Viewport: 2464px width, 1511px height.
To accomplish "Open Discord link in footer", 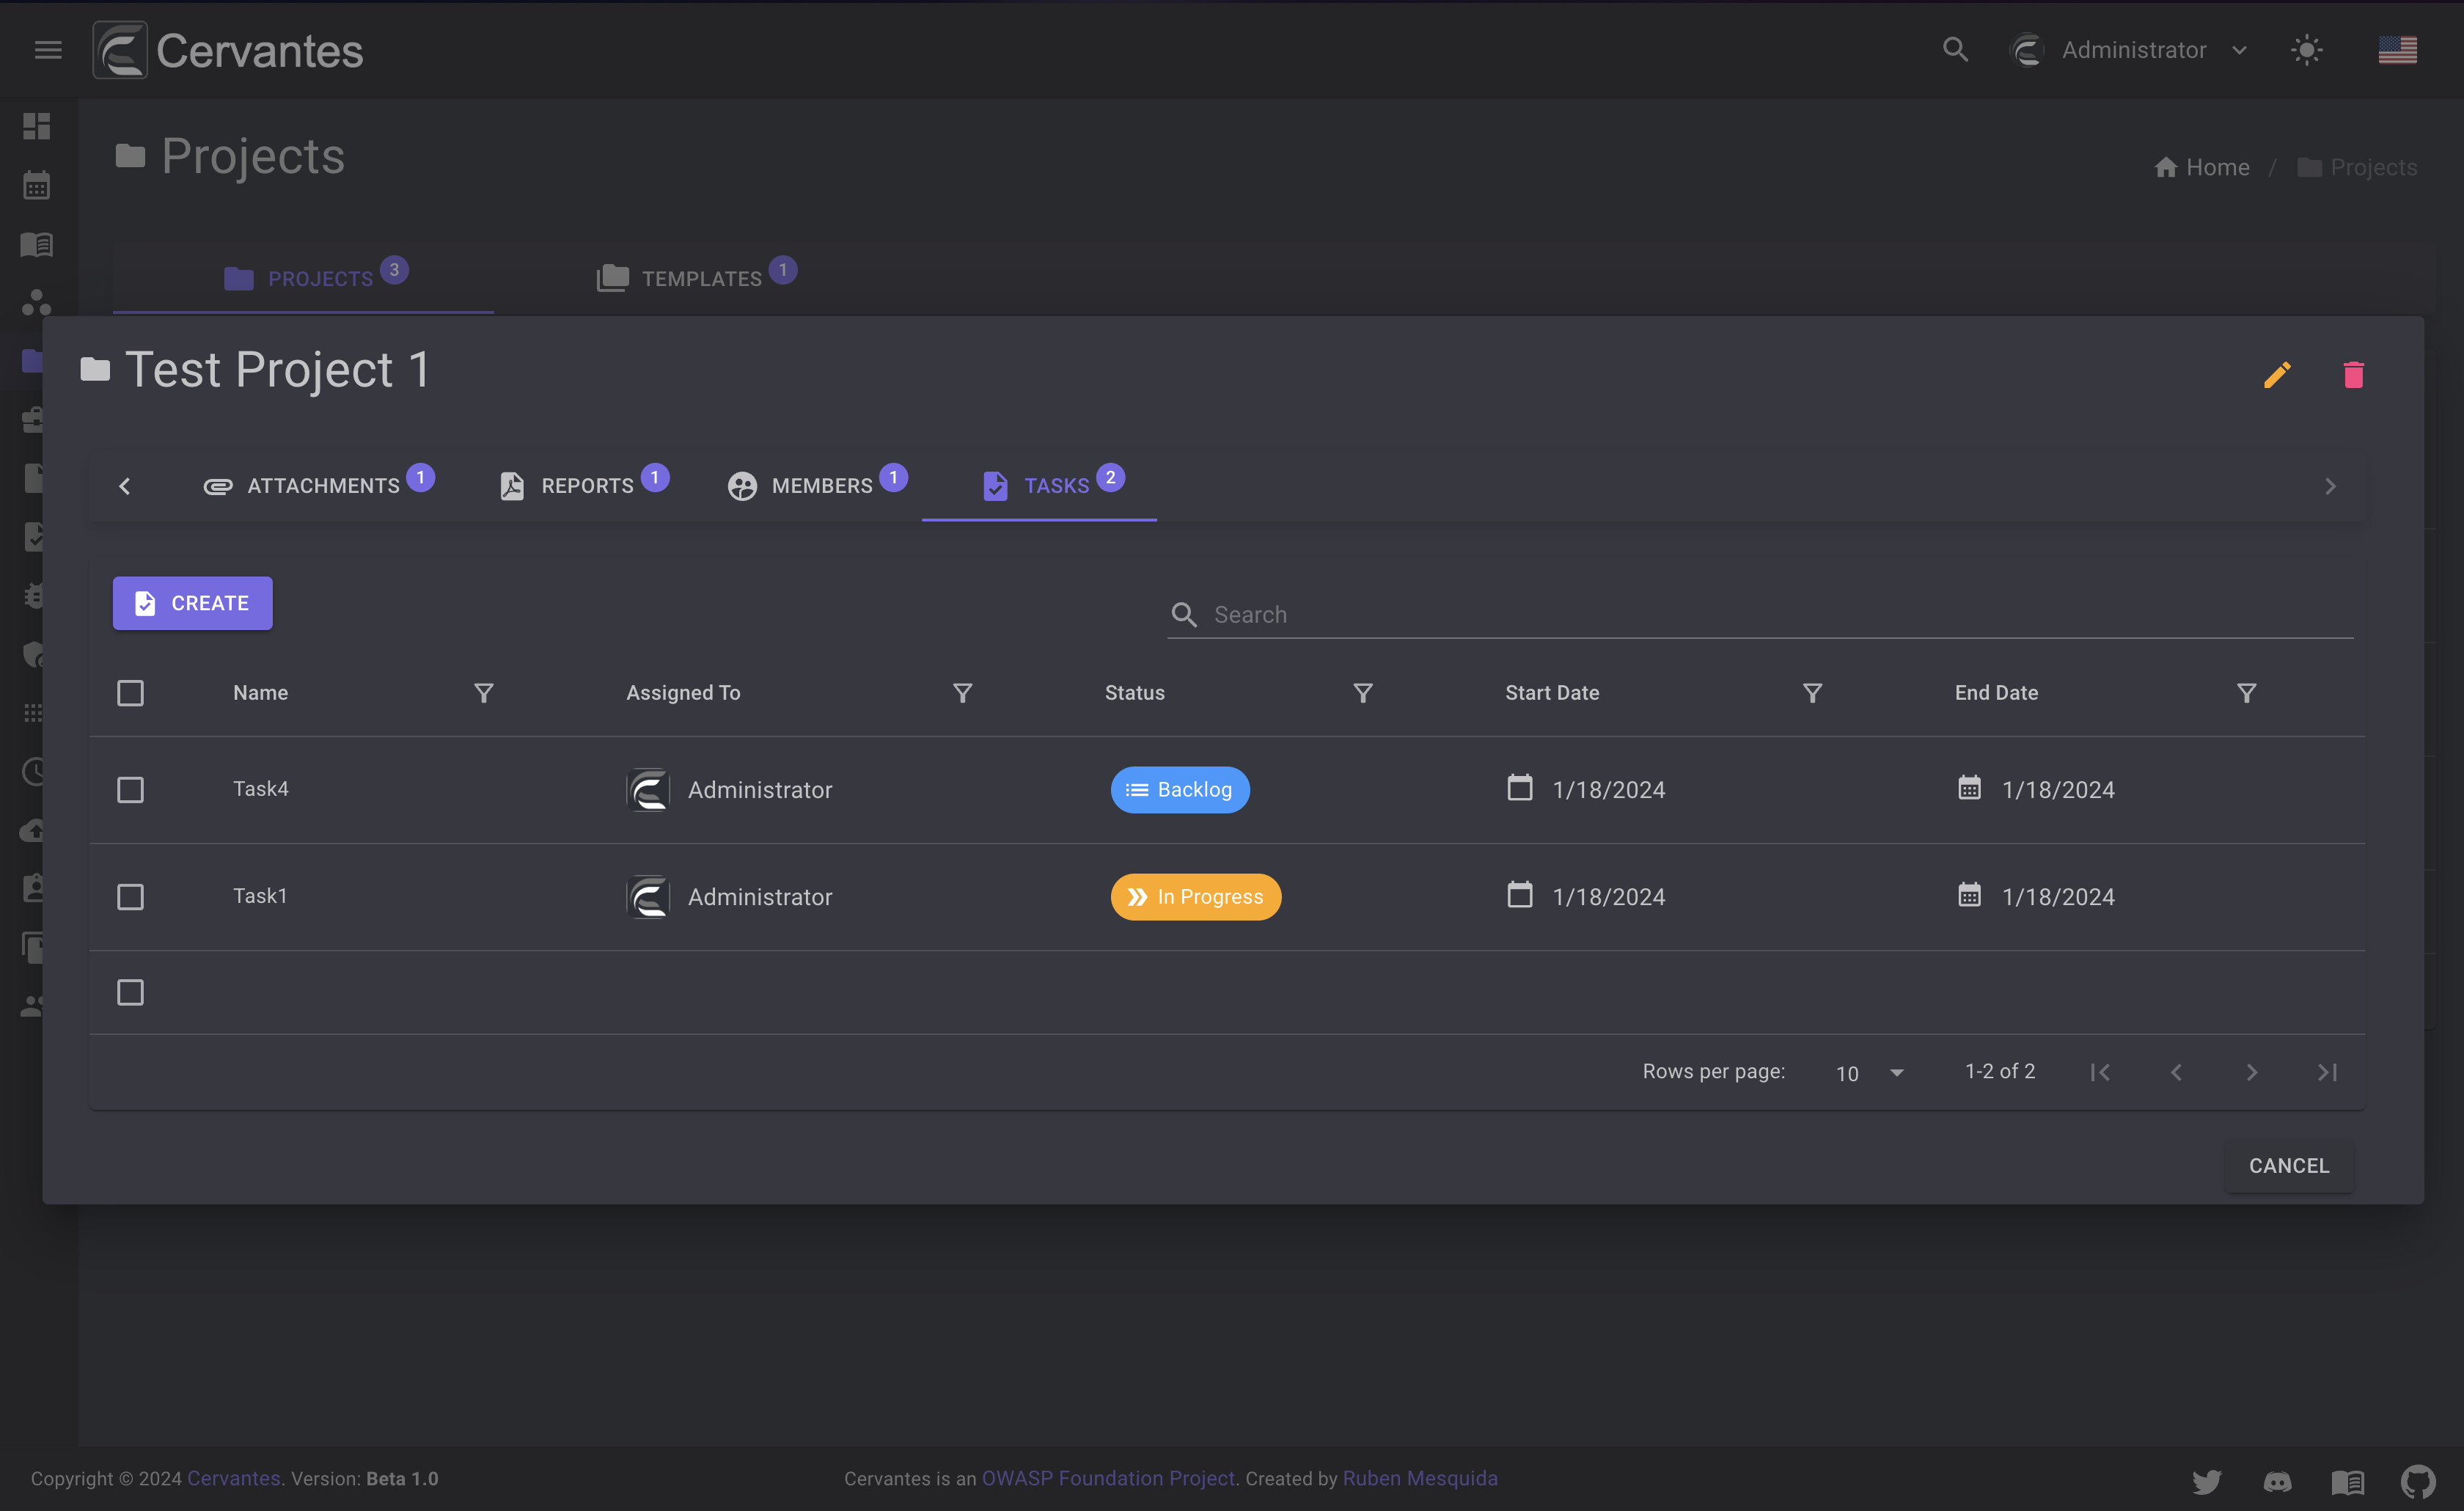I will click(2277, 1481).
